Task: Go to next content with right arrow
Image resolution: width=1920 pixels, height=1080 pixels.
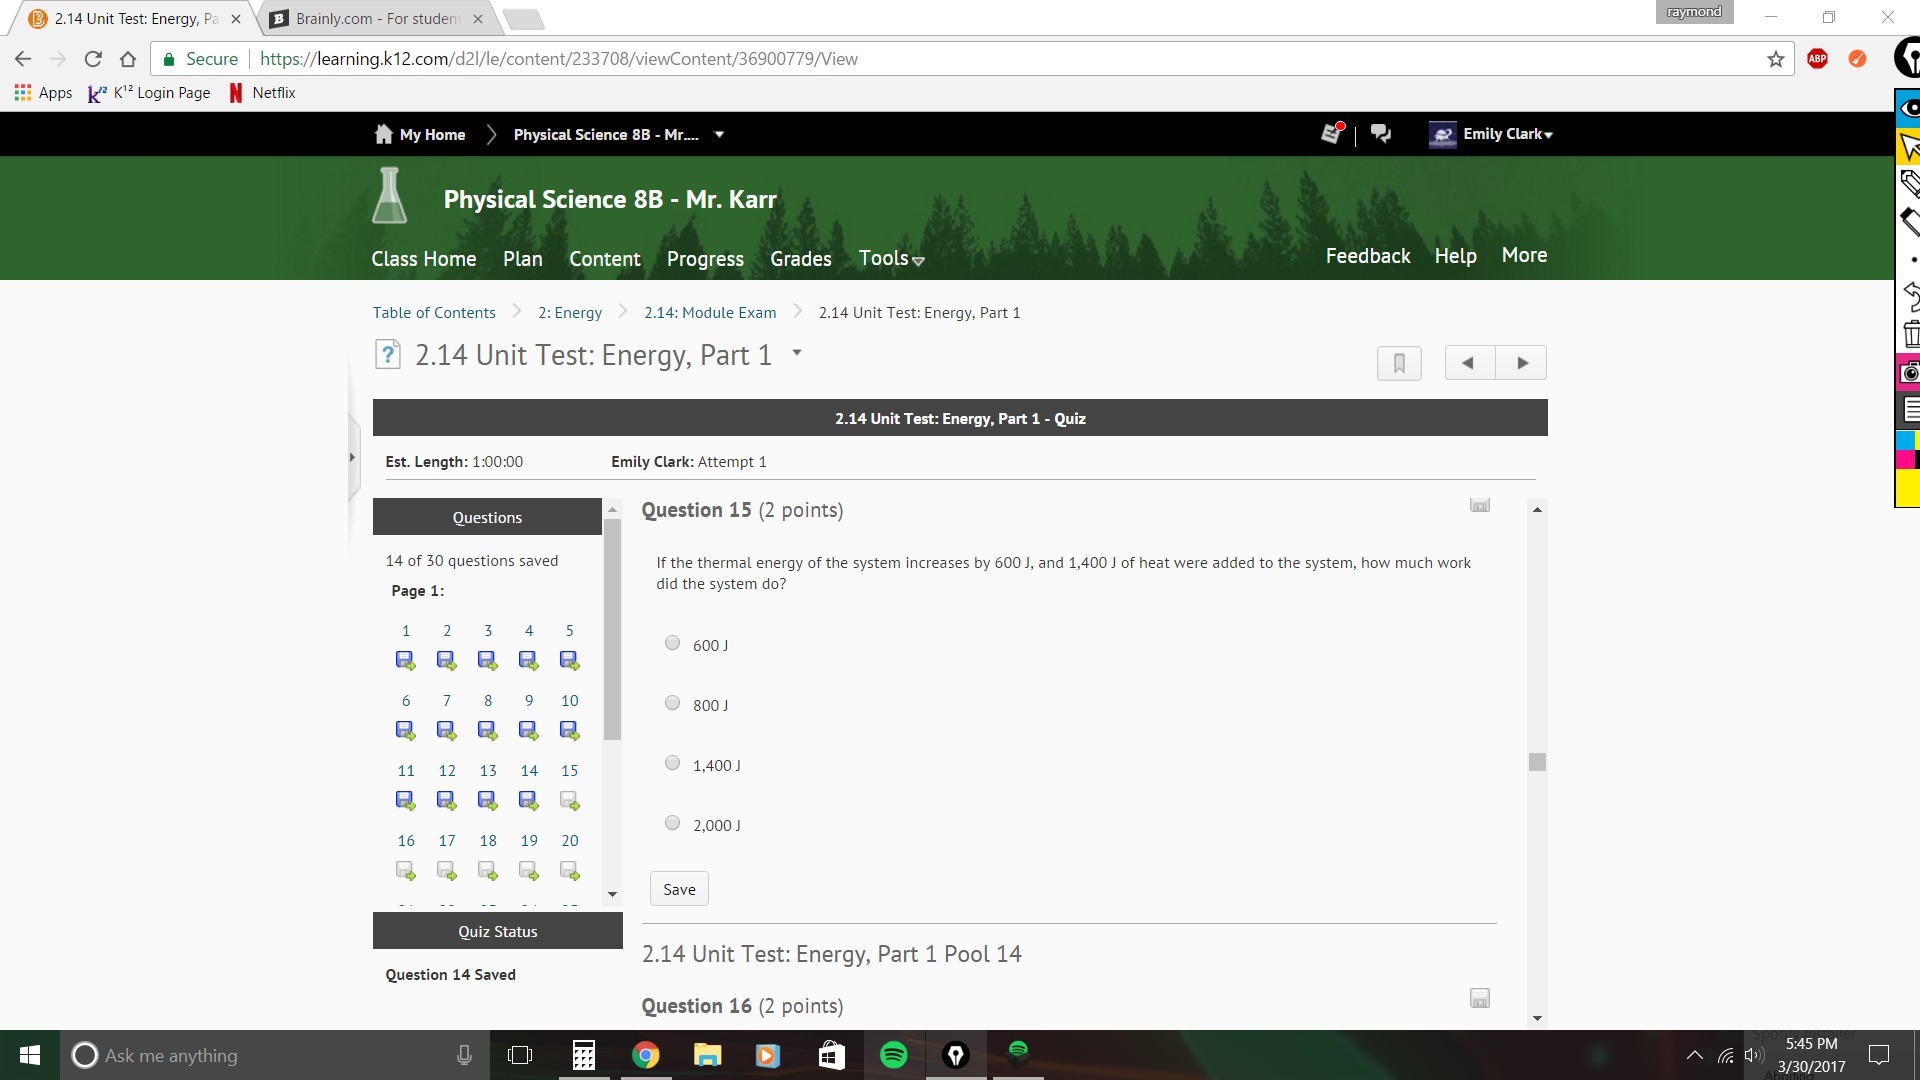Action: [x=1522, y=363]
